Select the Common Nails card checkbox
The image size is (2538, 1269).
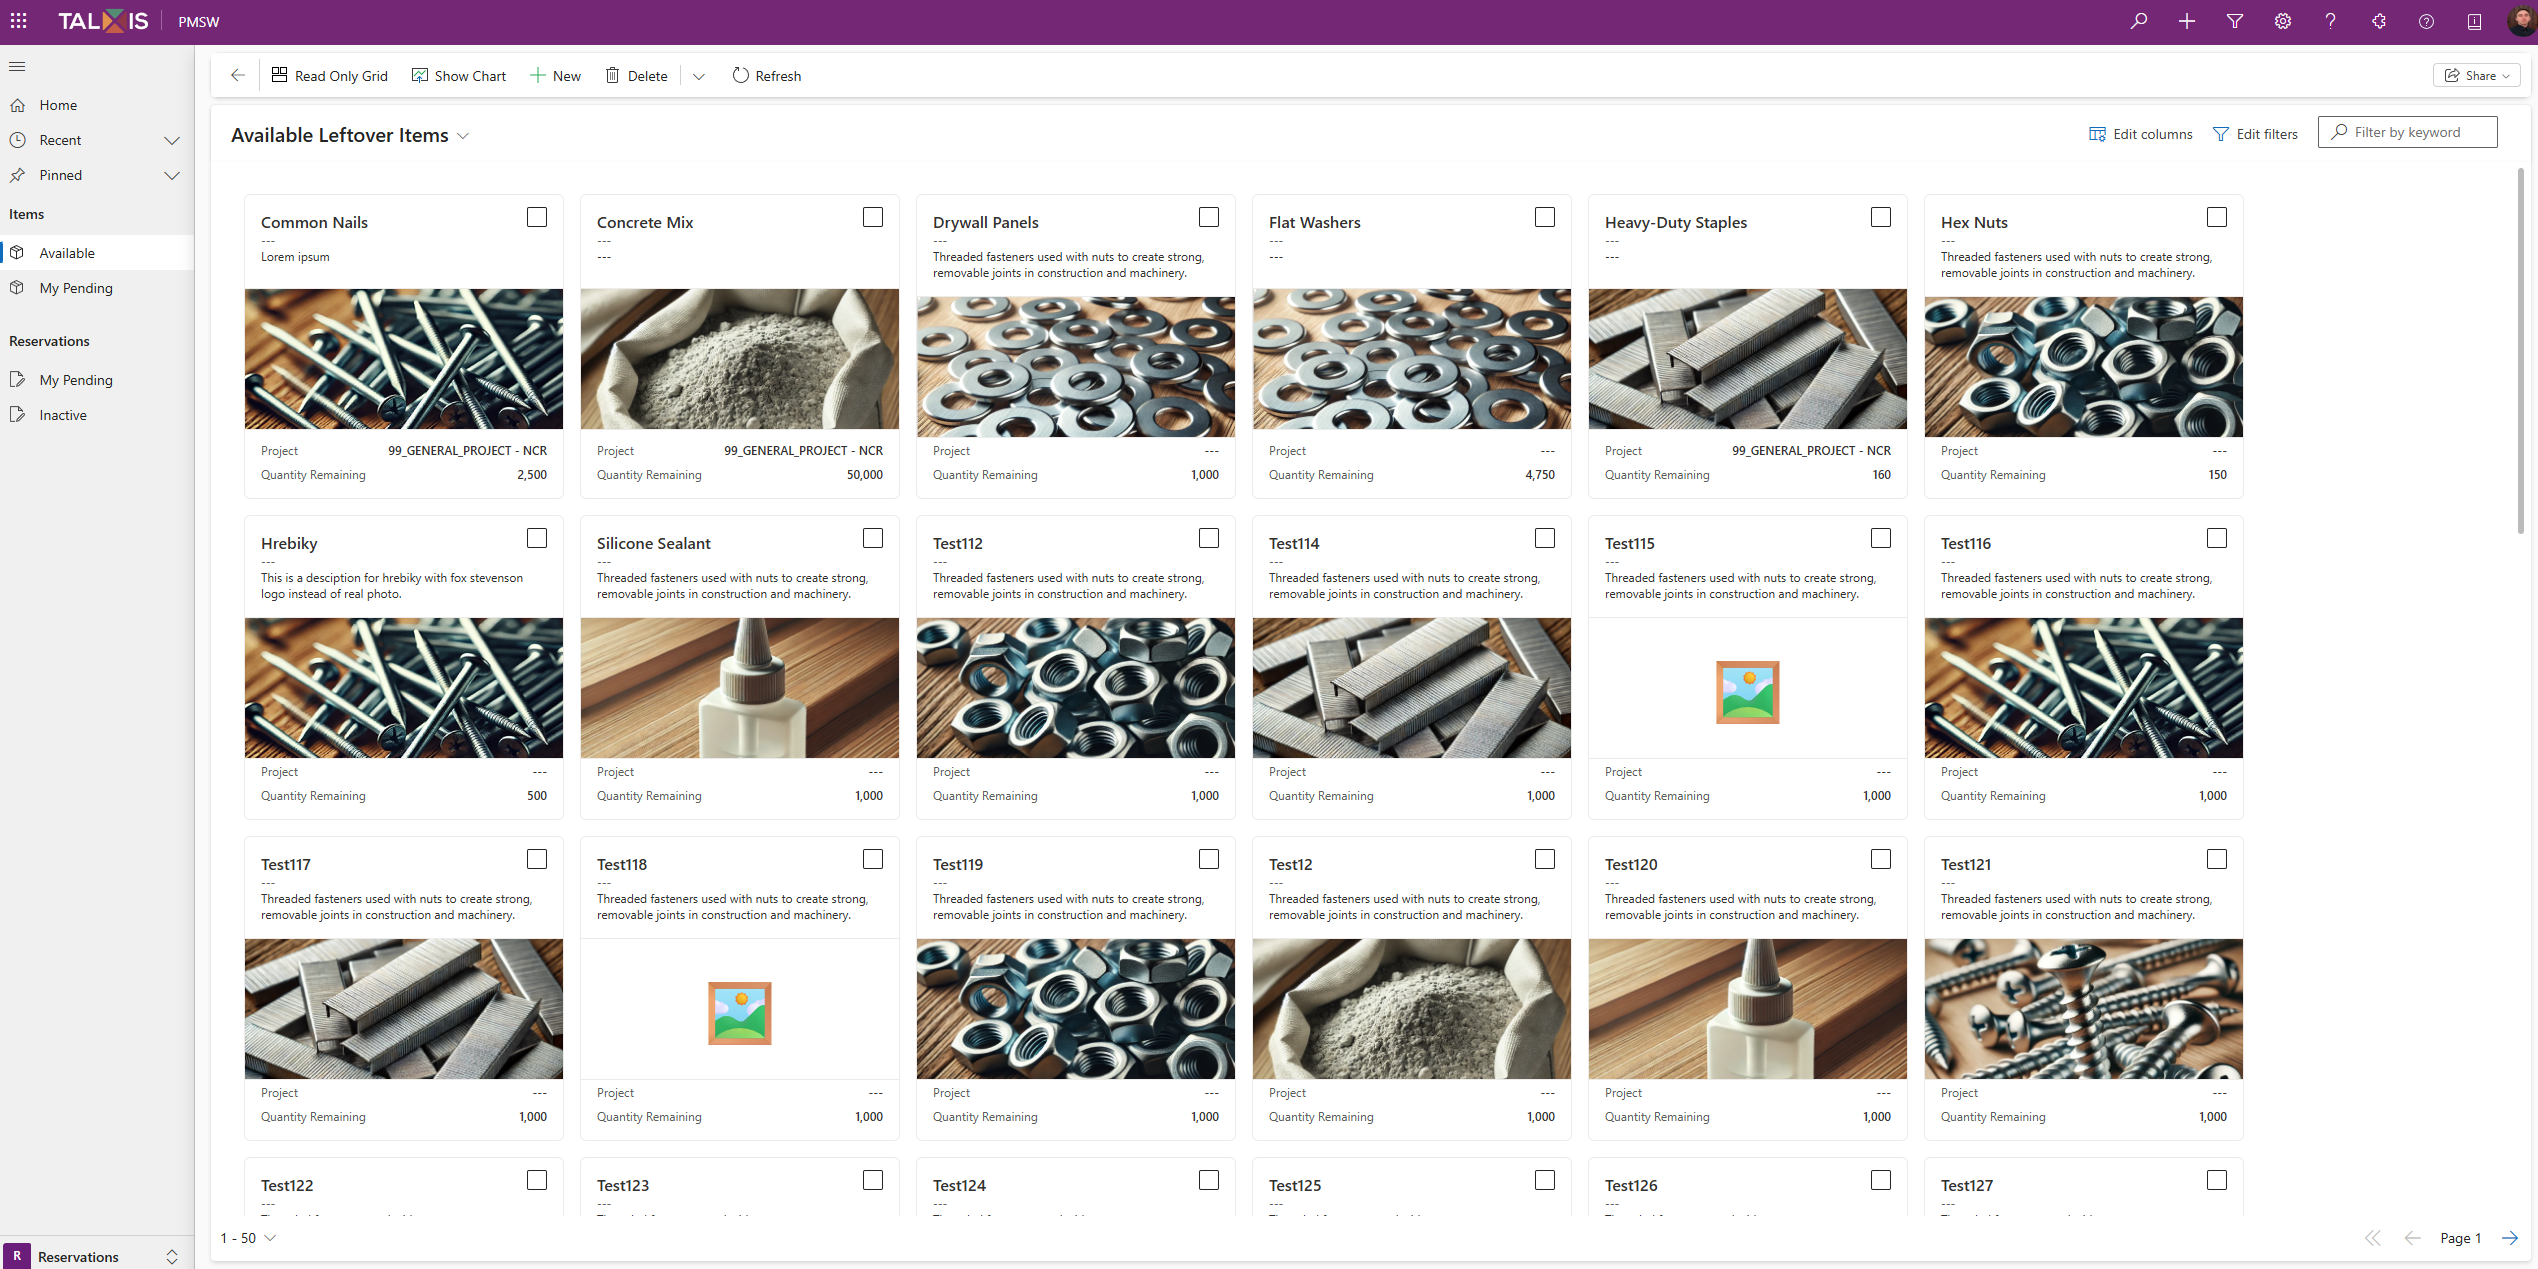click(x=537, y=217)
